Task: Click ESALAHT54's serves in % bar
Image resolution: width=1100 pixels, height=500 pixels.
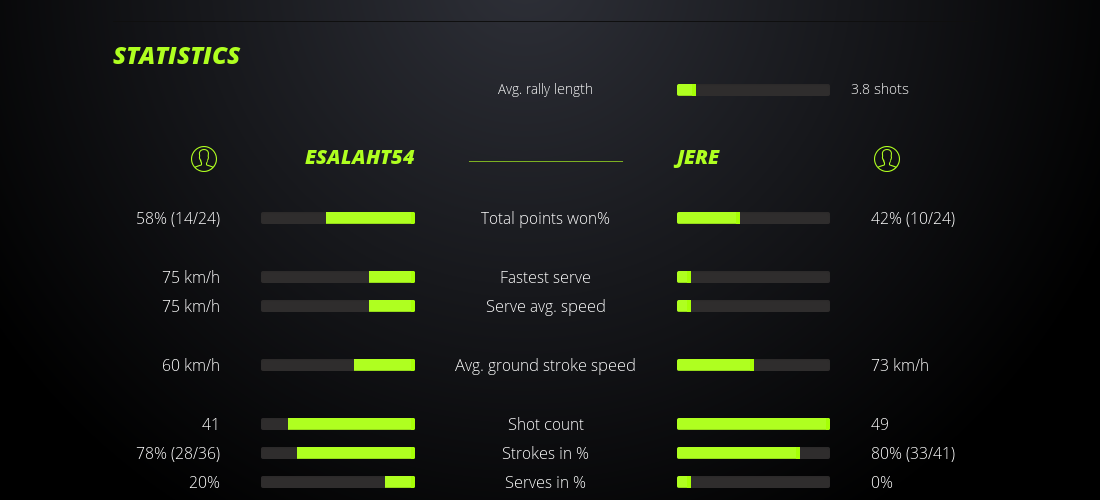Action: [x=338, y=482]
